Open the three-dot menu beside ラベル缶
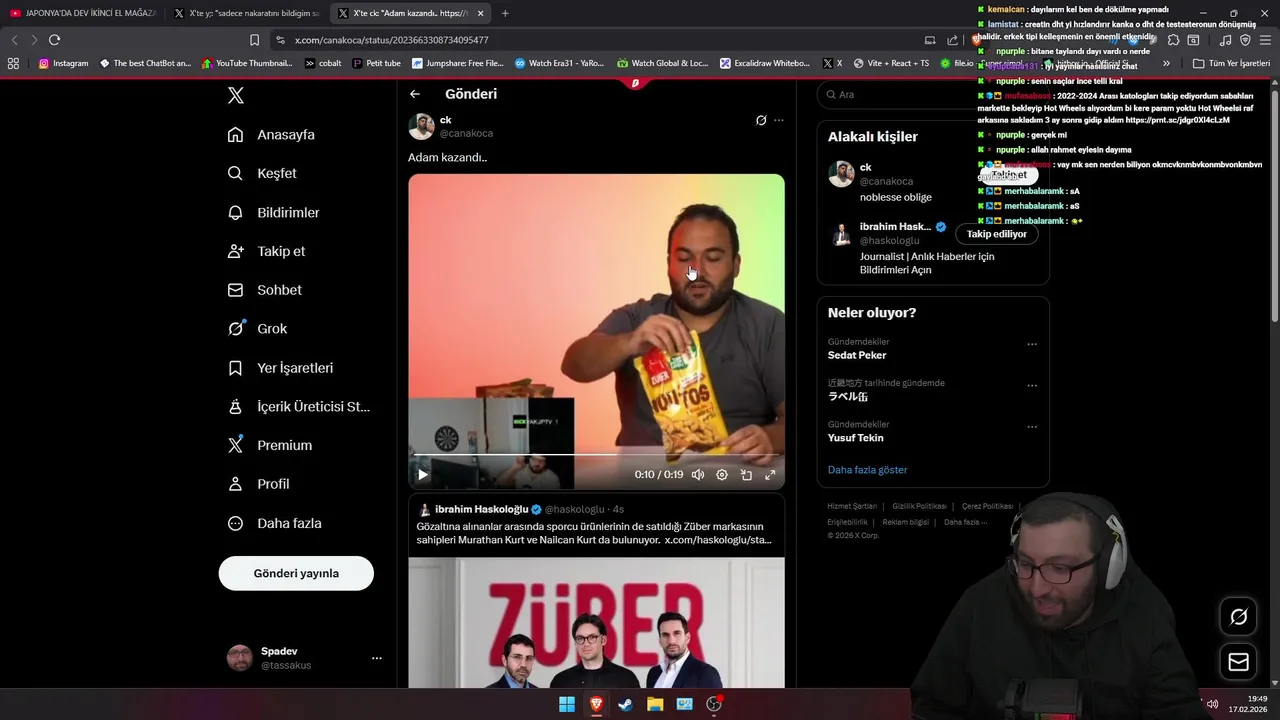The width and height of the screenshot is (1280, 720). [1032, 386]
